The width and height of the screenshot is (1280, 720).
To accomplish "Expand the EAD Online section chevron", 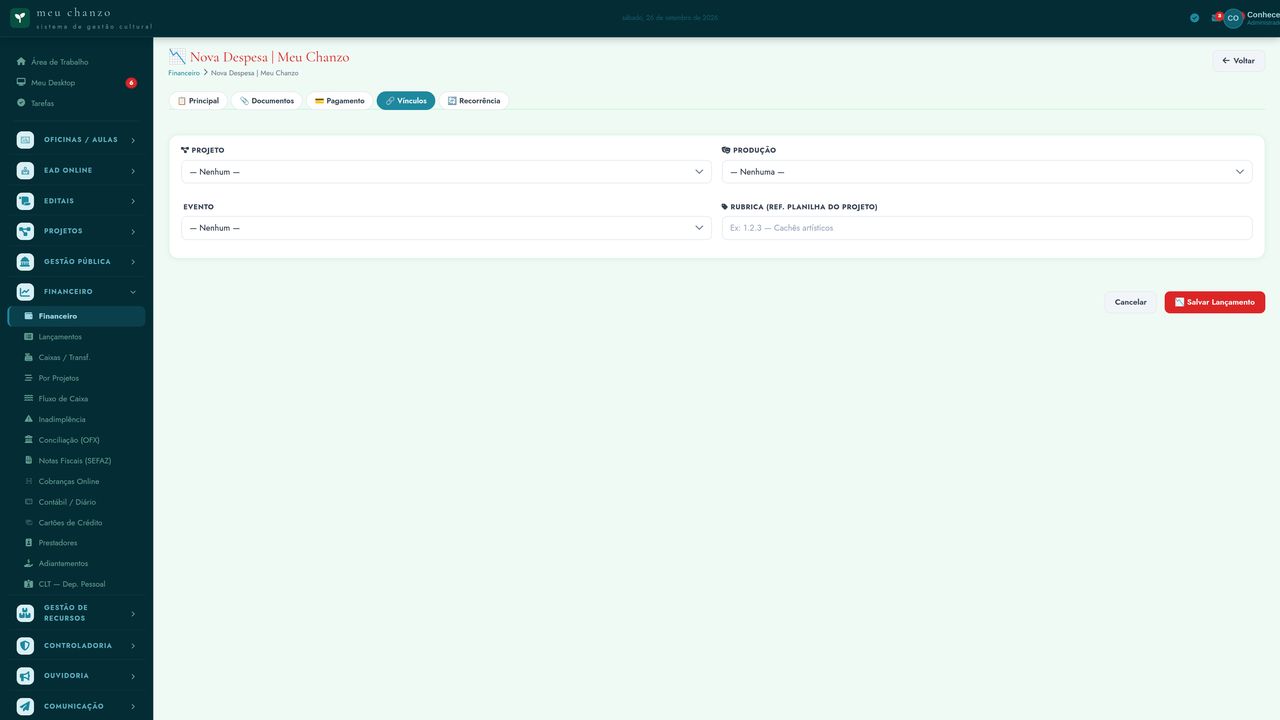I will [x=133, y=171].
